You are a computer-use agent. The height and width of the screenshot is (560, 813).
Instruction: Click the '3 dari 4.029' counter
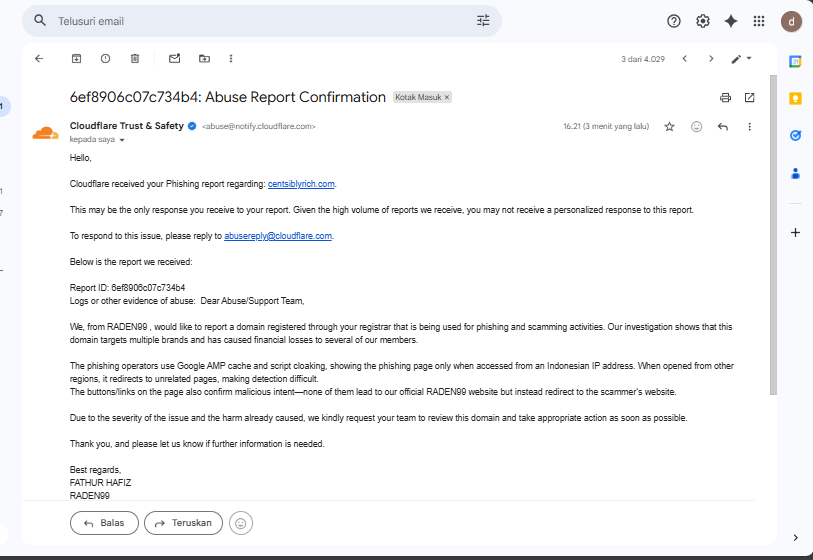point(643,59)
